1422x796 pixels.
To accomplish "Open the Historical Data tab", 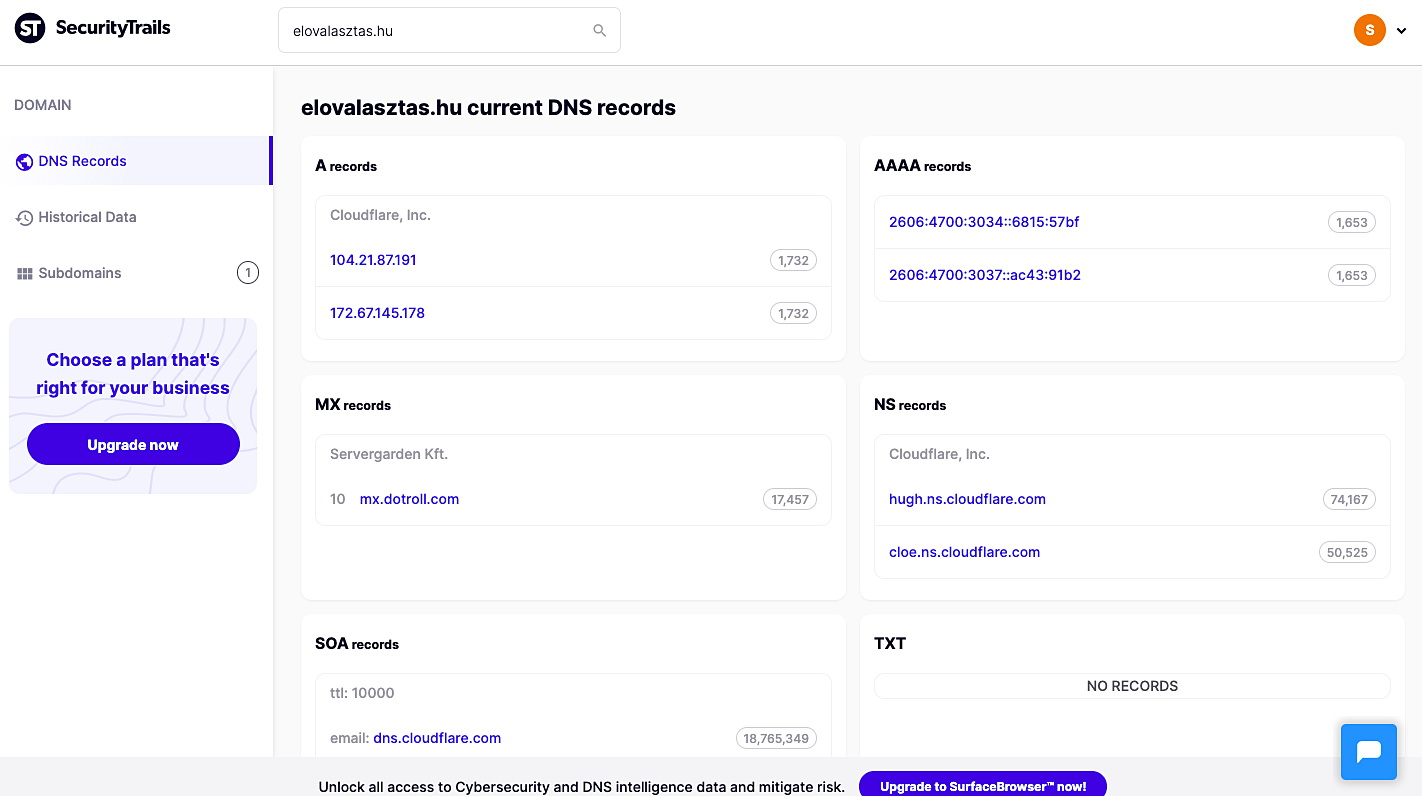I will pos(136,217).
